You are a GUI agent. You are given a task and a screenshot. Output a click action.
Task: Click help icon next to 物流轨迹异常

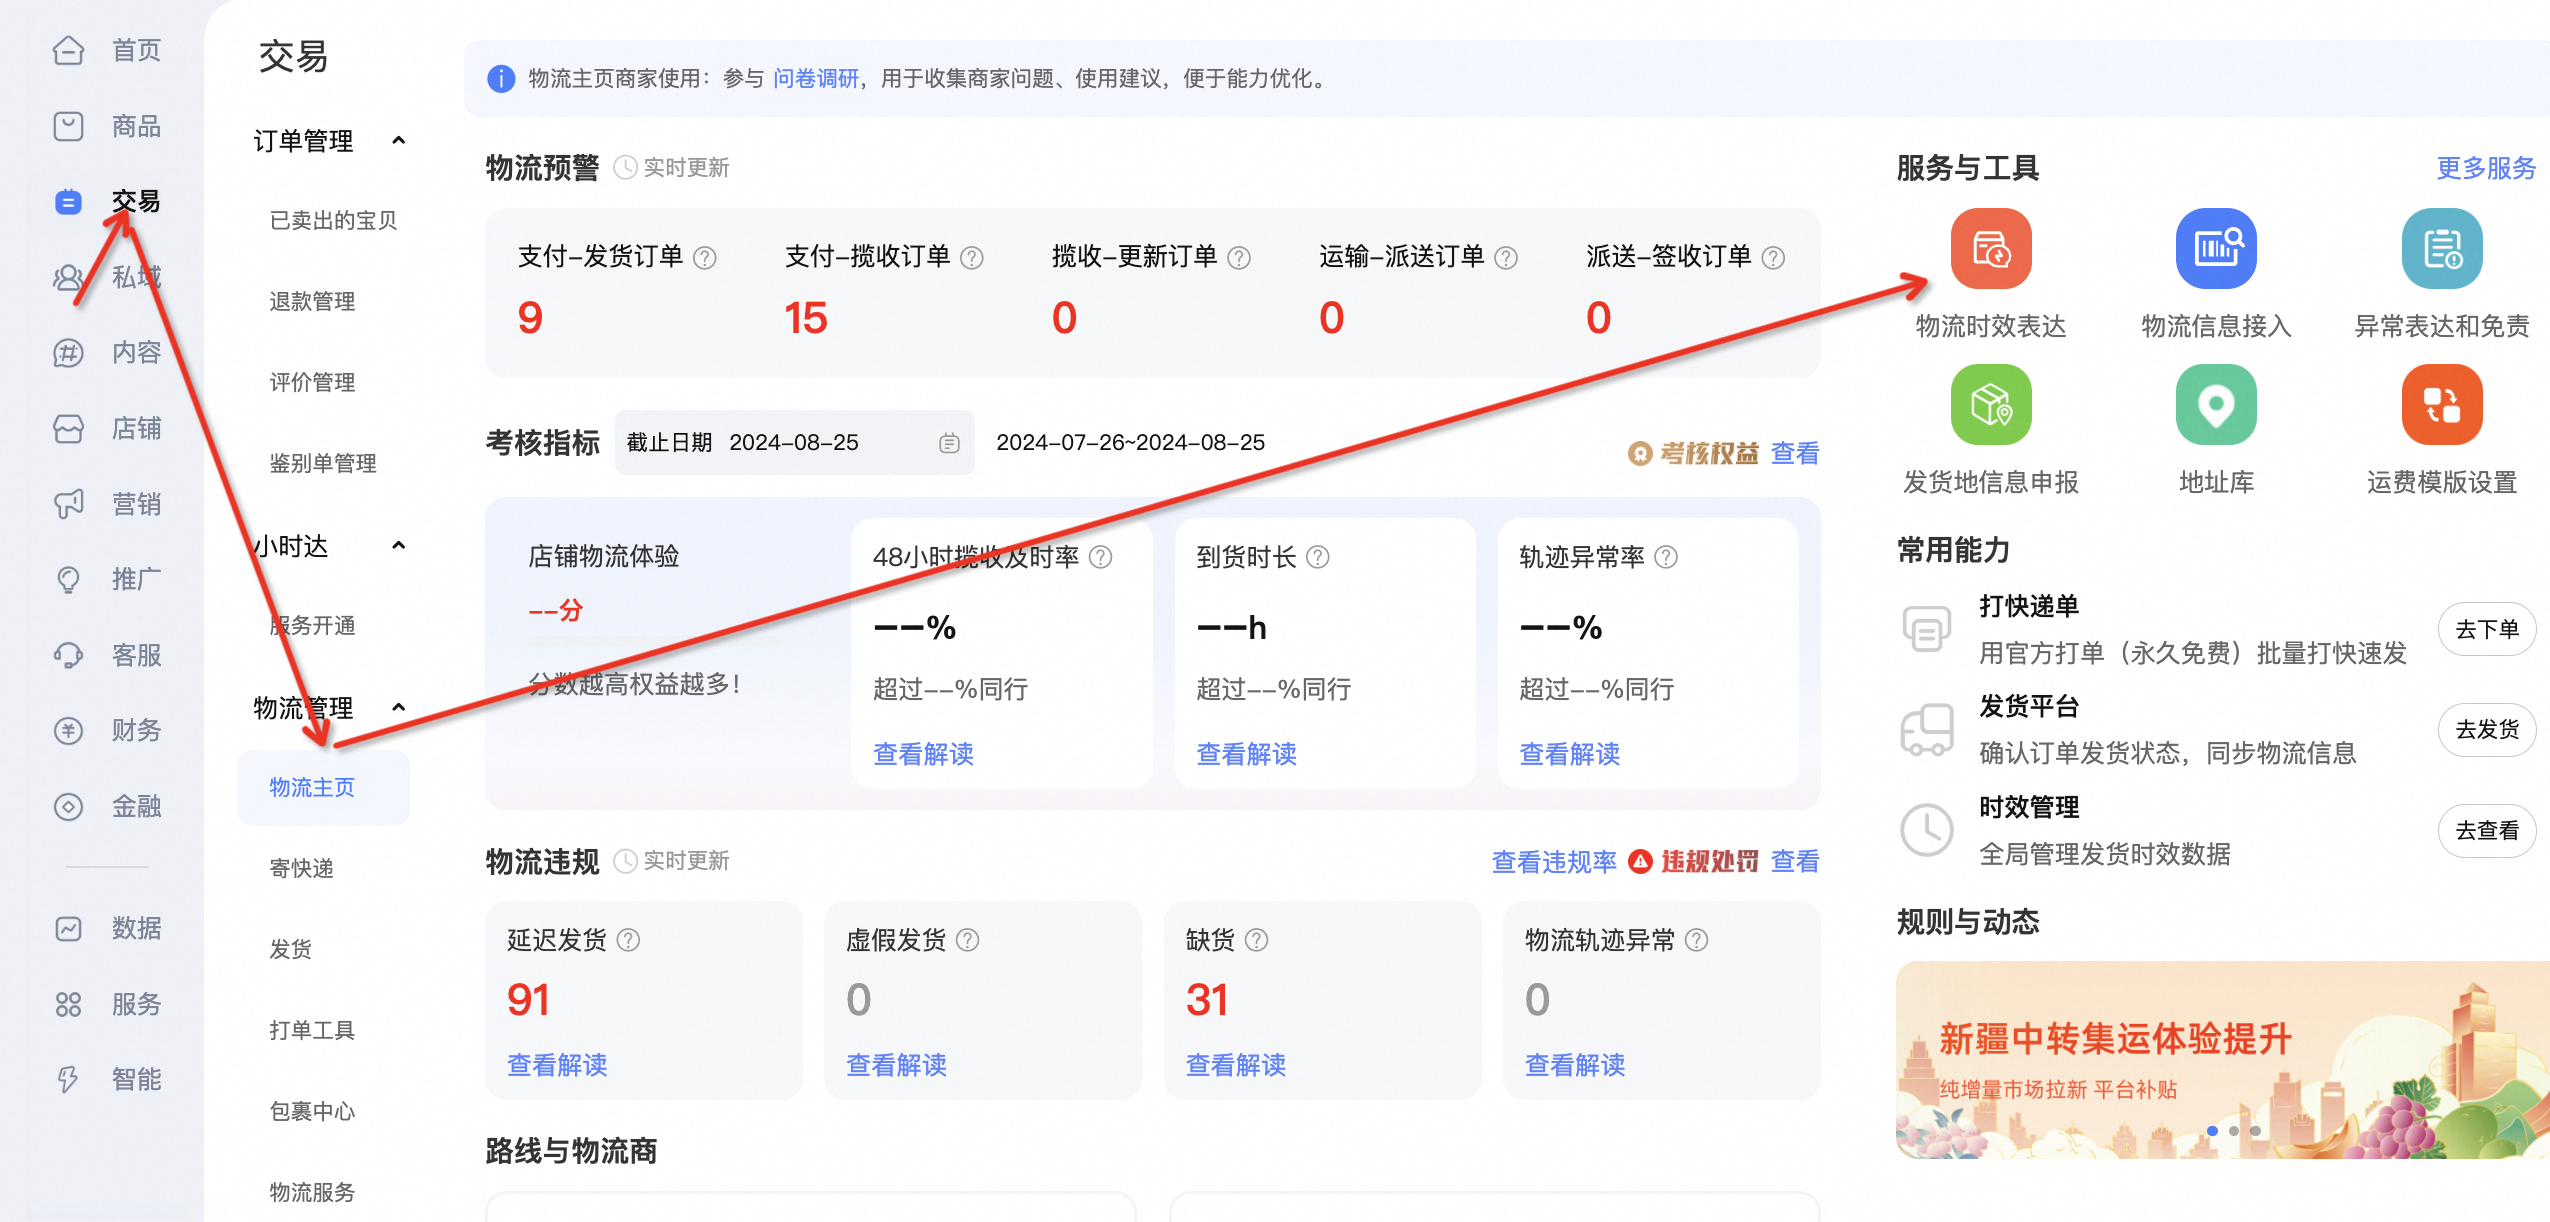click(1697, 940)
